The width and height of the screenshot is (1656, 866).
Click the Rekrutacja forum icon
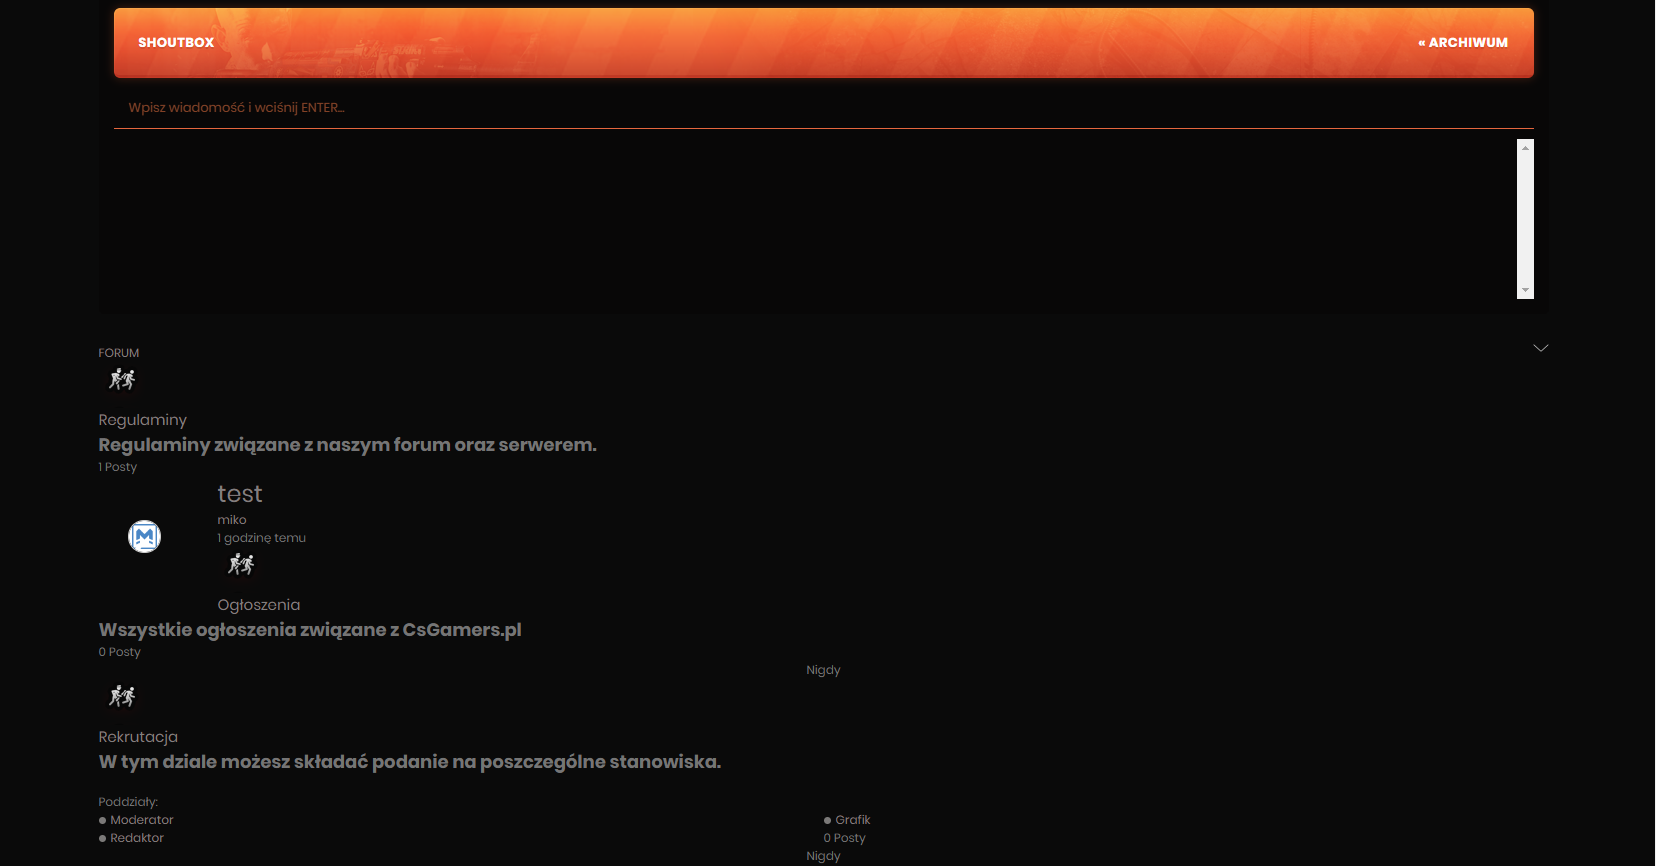122,697
